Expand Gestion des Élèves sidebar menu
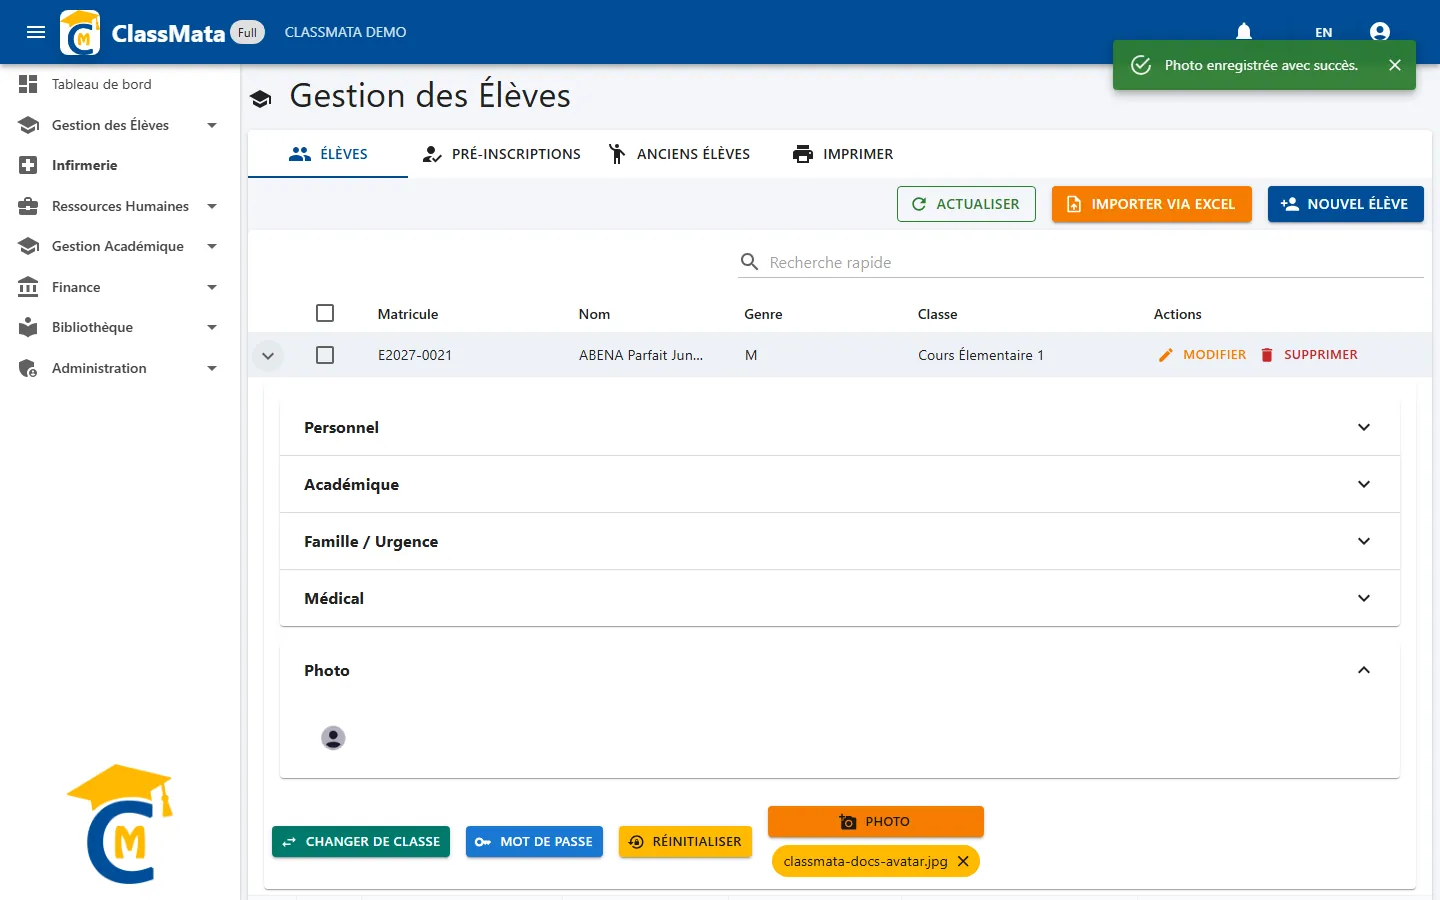 (x=120, y=125)
